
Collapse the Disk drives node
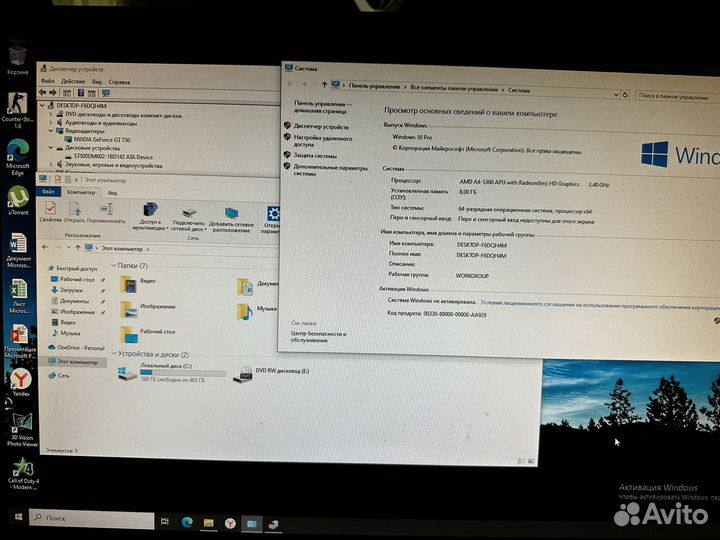(x=51, y=148)
